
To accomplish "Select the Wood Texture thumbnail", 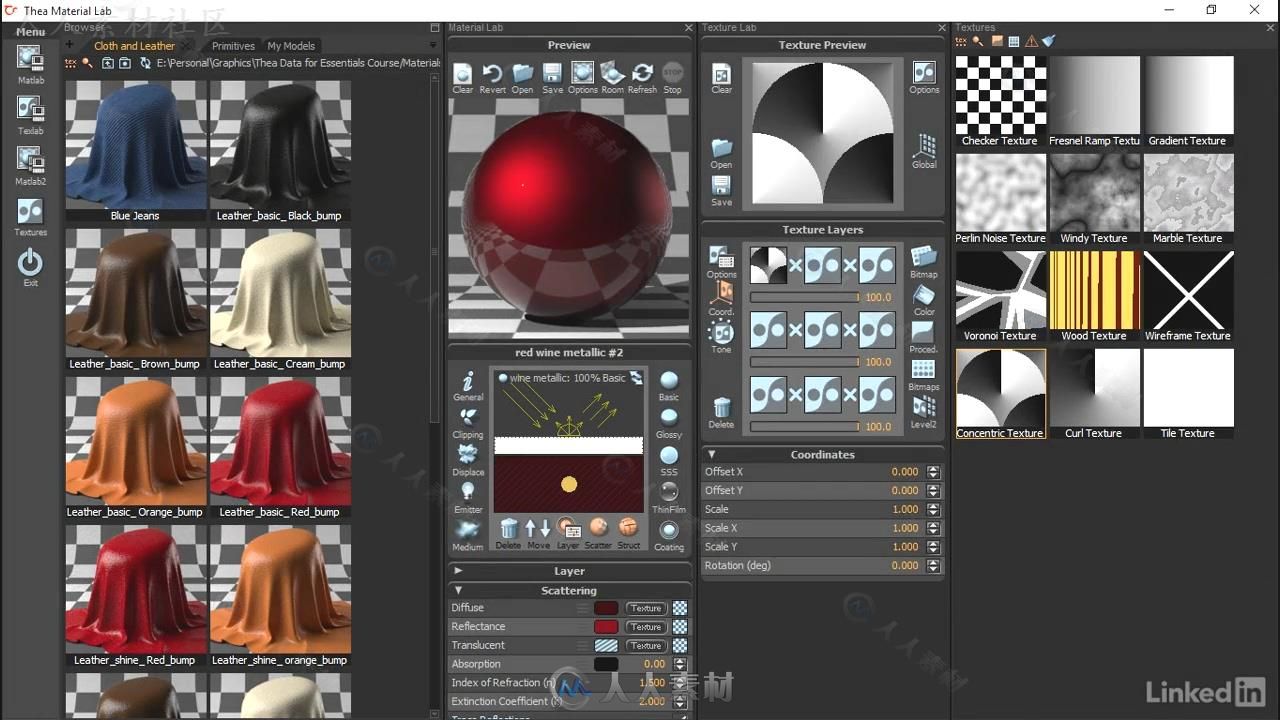I will pos(1094,291).
